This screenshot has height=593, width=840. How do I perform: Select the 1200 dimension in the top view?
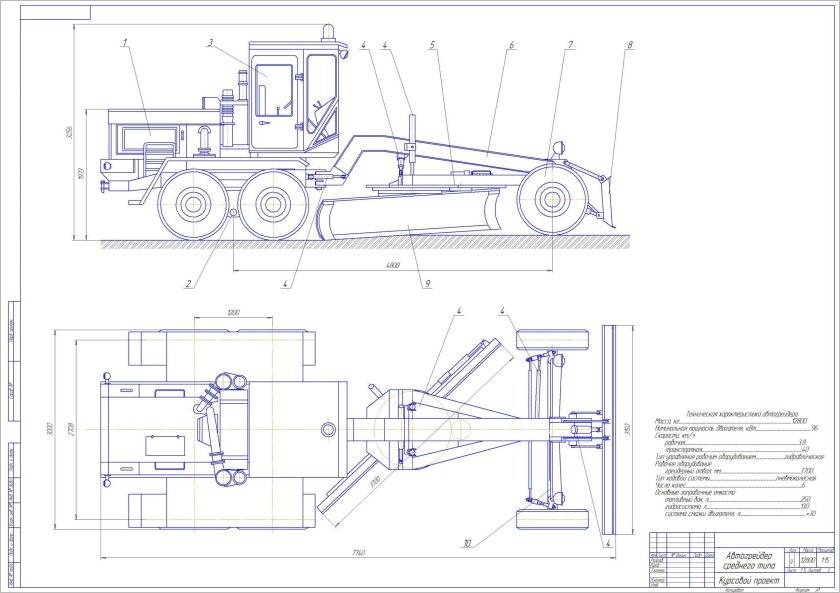click(x=234, y=312)
